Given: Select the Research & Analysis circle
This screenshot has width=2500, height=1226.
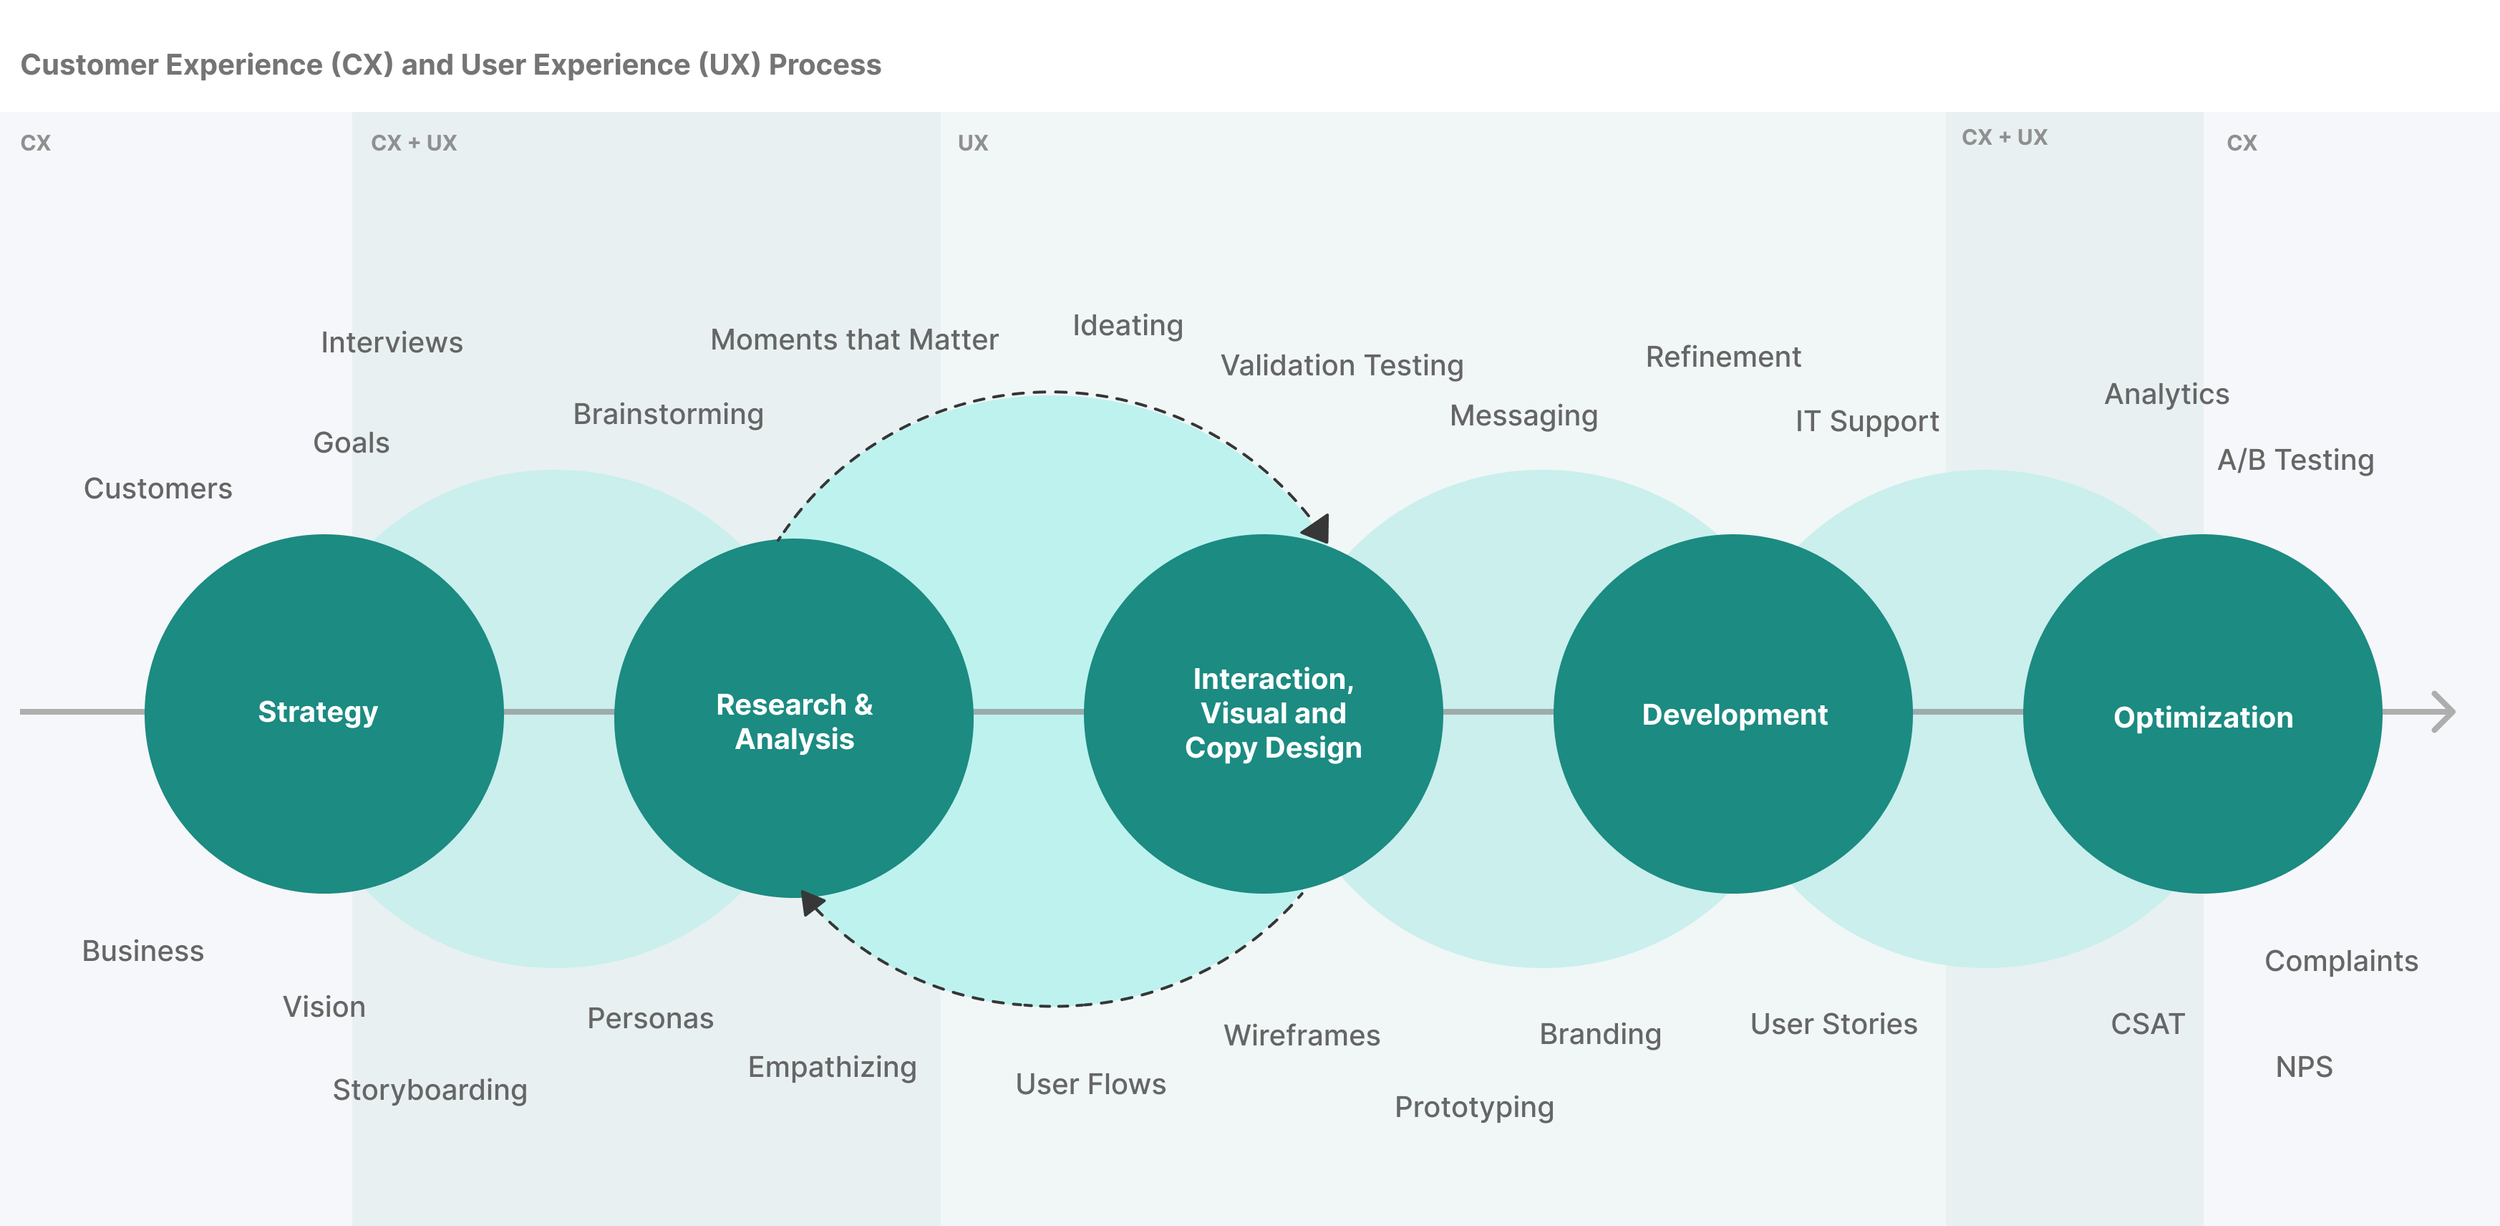Looking at the screenshot, I should tap(793, 720).
